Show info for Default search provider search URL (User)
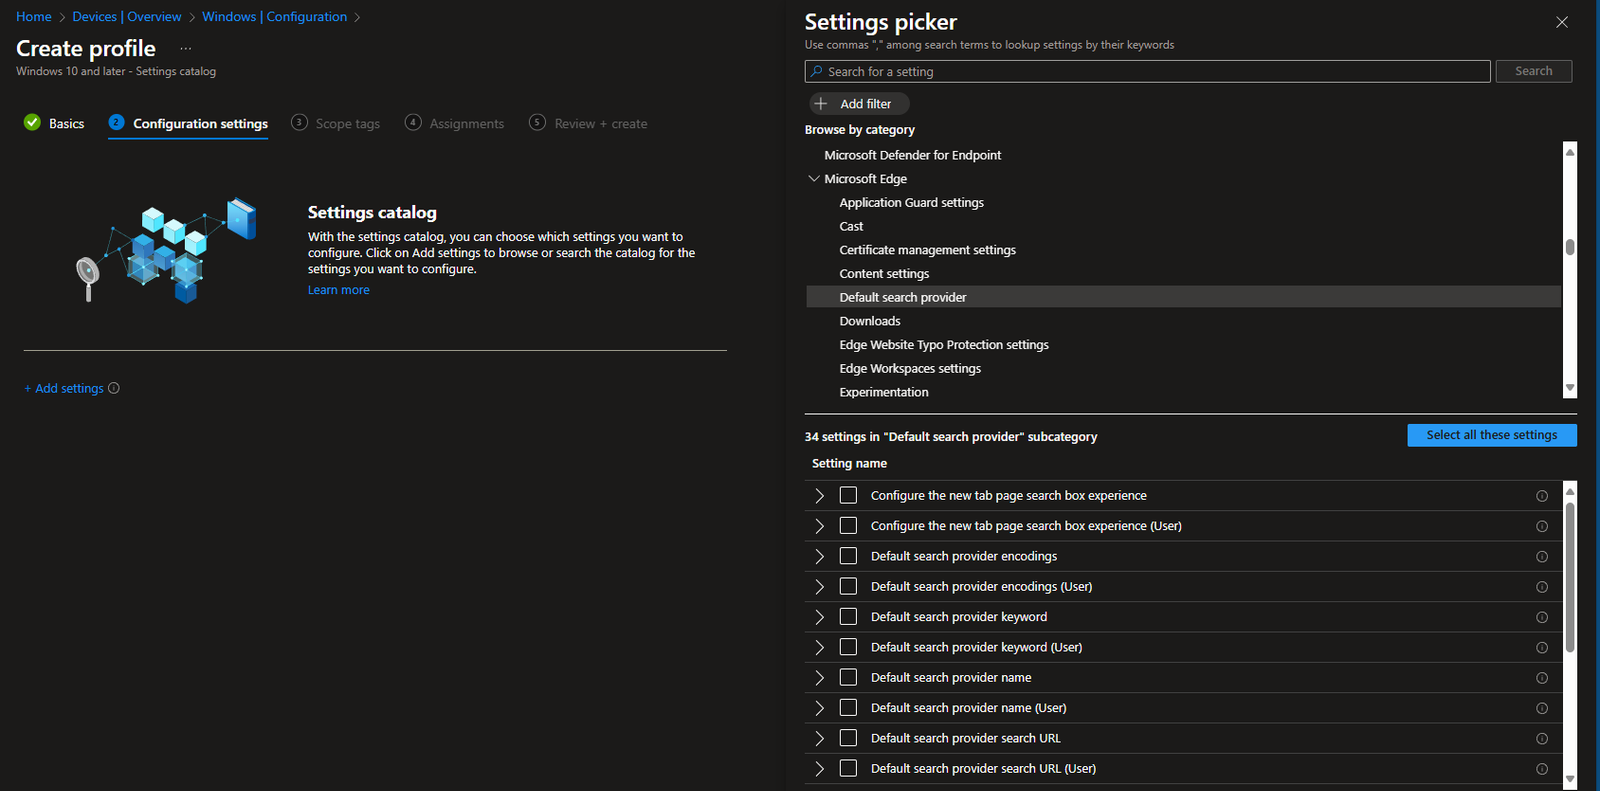This screenshot has height=791, width=1600. (1542, 769)
